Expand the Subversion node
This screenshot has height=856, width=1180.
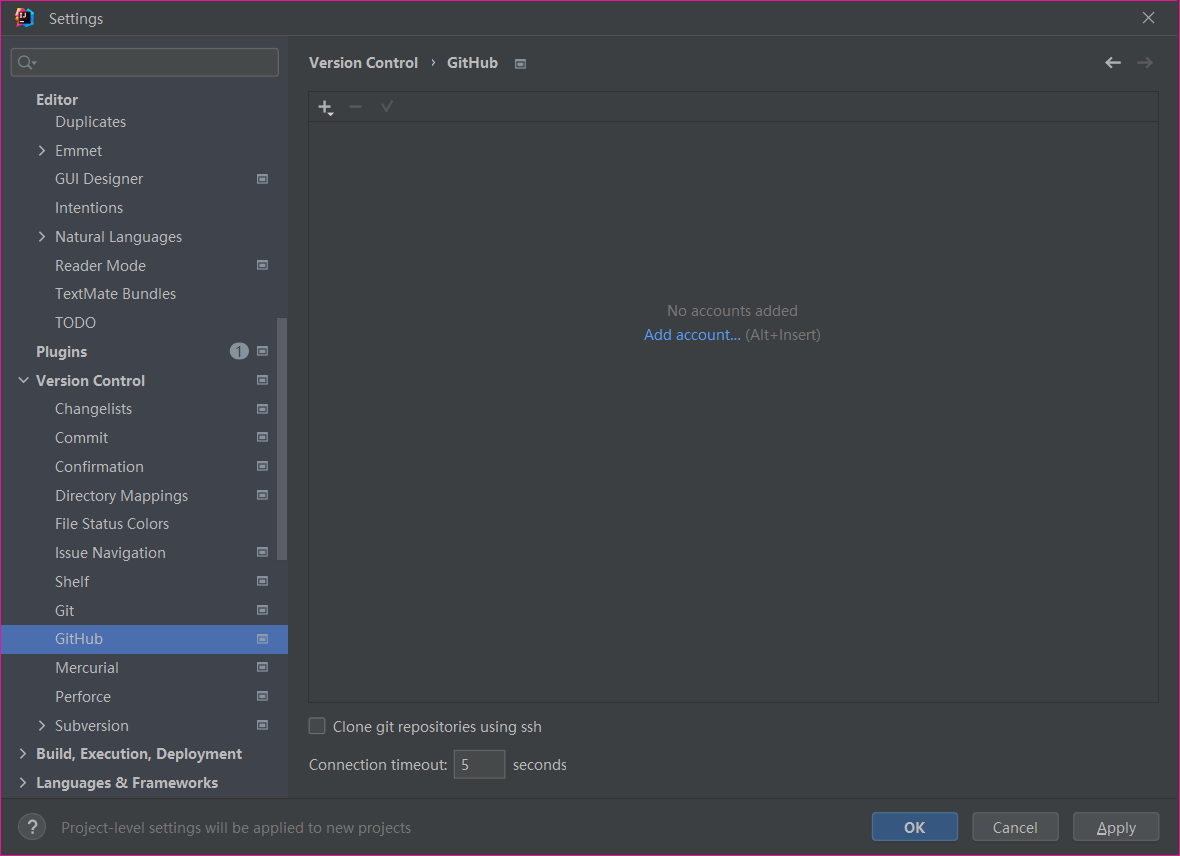click(x=42, y=725)
